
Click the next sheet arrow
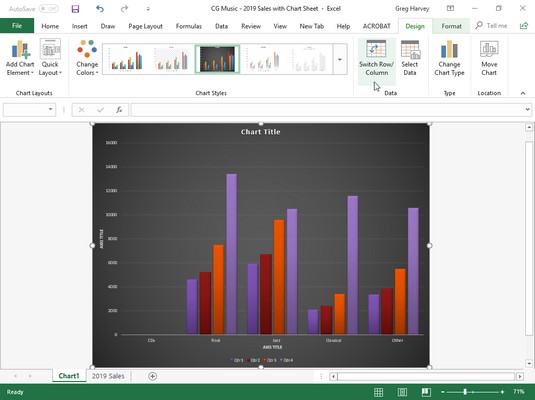(x=30, y=376)
